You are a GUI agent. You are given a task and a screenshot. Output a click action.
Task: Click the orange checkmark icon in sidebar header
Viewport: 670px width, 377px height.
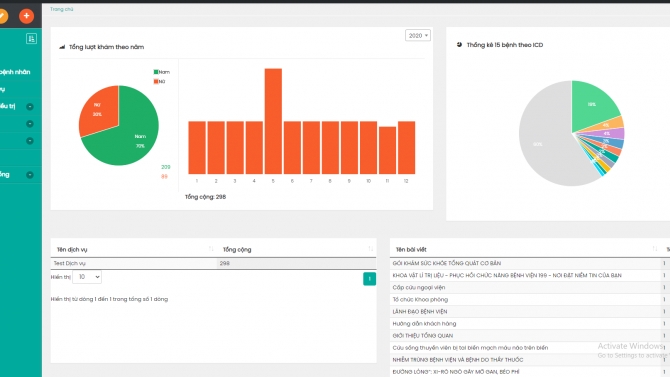[x=3, y=16]
